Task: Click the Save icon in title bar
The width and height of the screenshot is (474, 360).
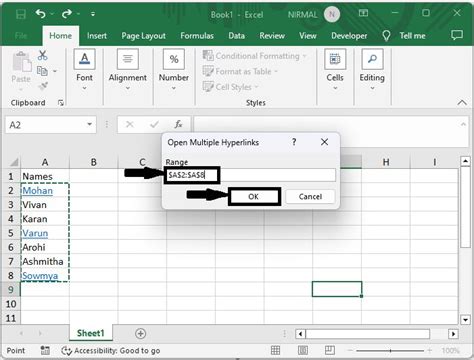Action: tap(21, 14)
